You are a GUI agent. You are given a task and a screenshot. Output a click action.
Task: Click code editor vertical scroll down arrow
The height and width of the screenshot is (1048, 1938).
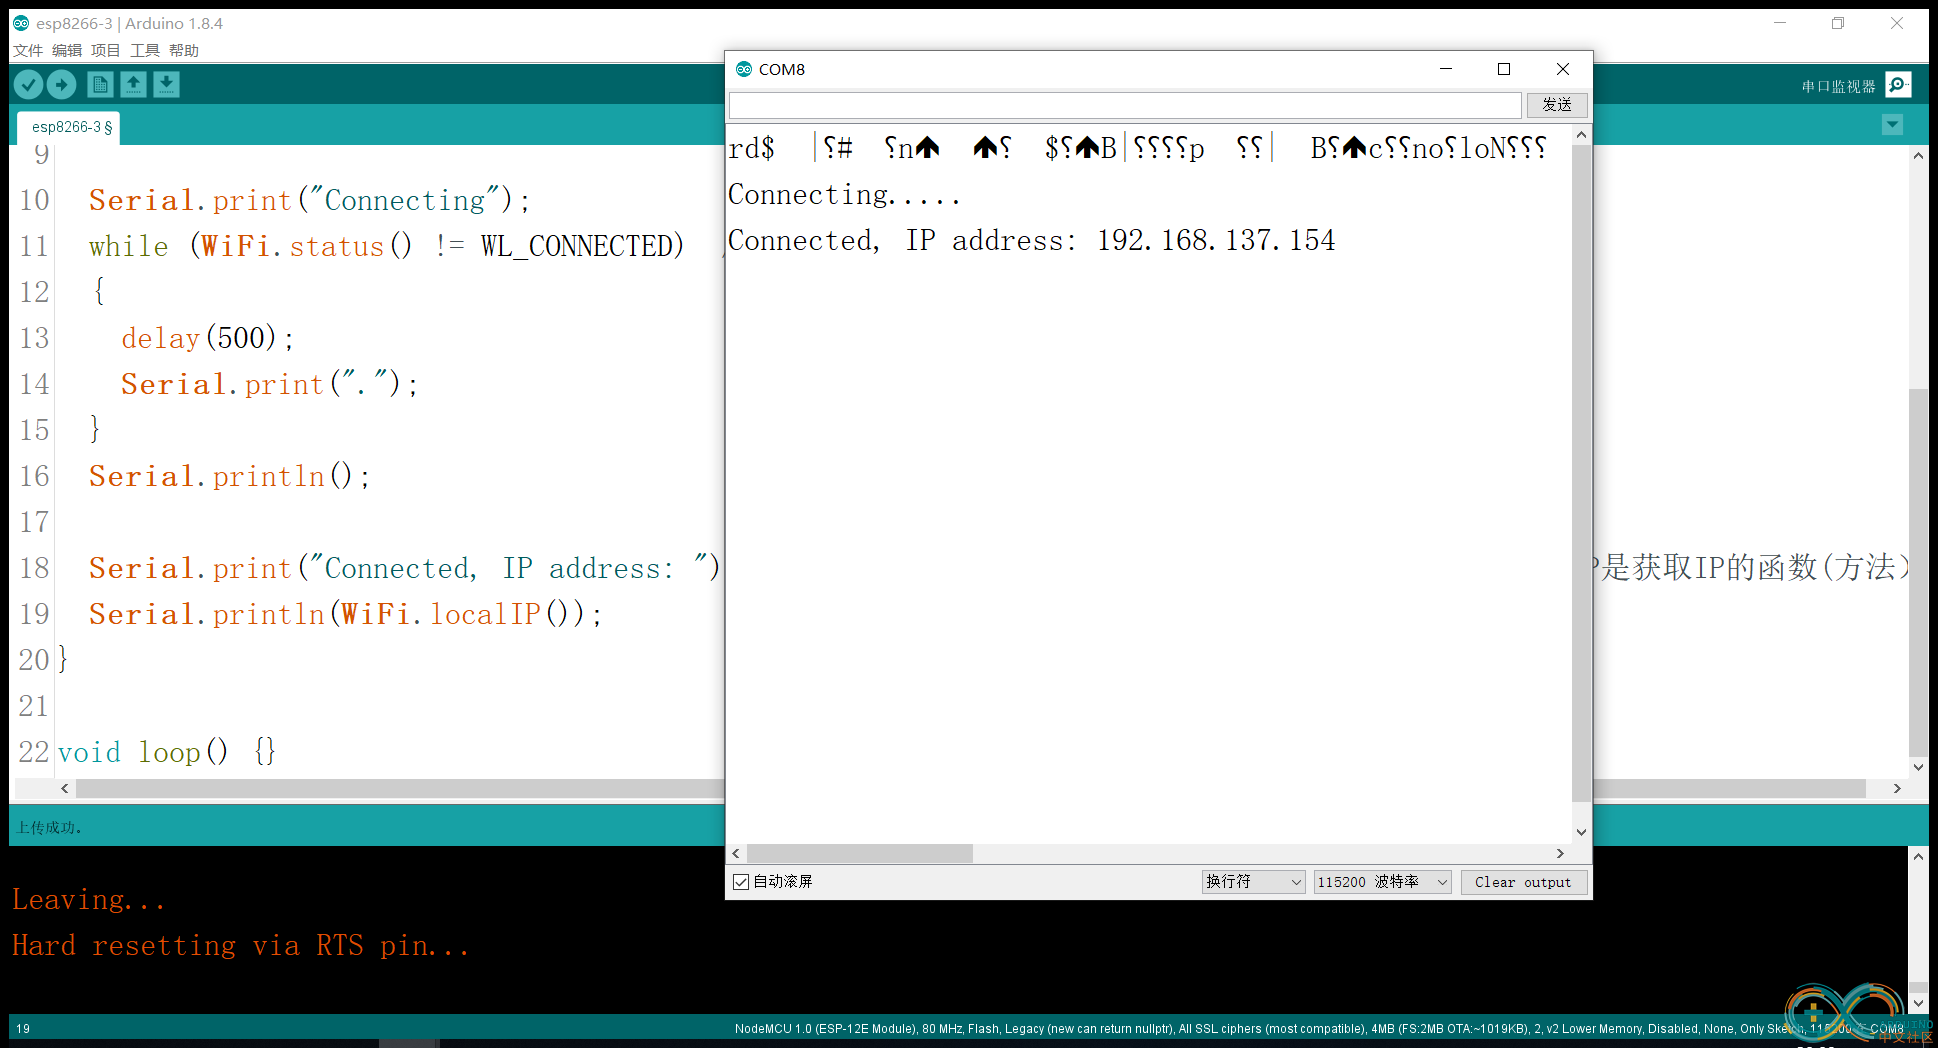[1918, 768]
